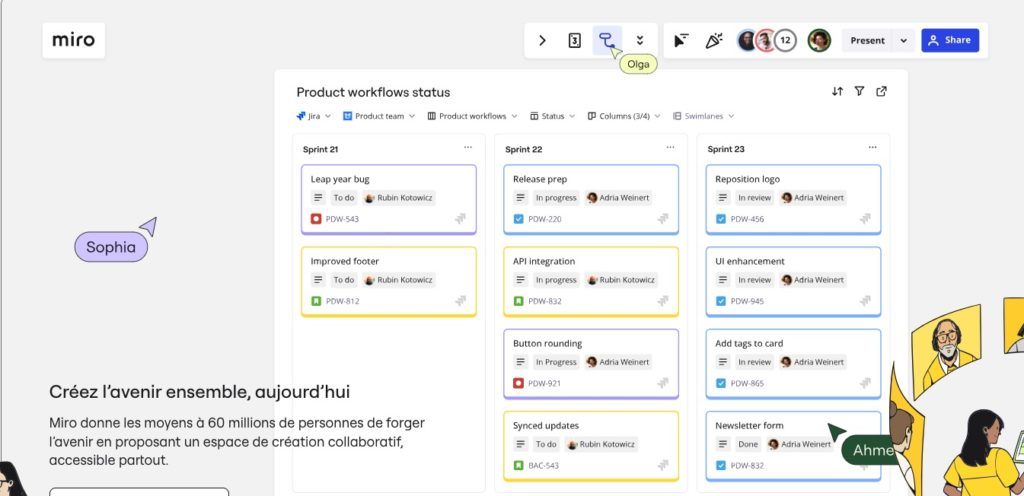Click the blue checkbox icon beside PDW-865
Viewport: 1024px width, 496px height.
(720, 383)
